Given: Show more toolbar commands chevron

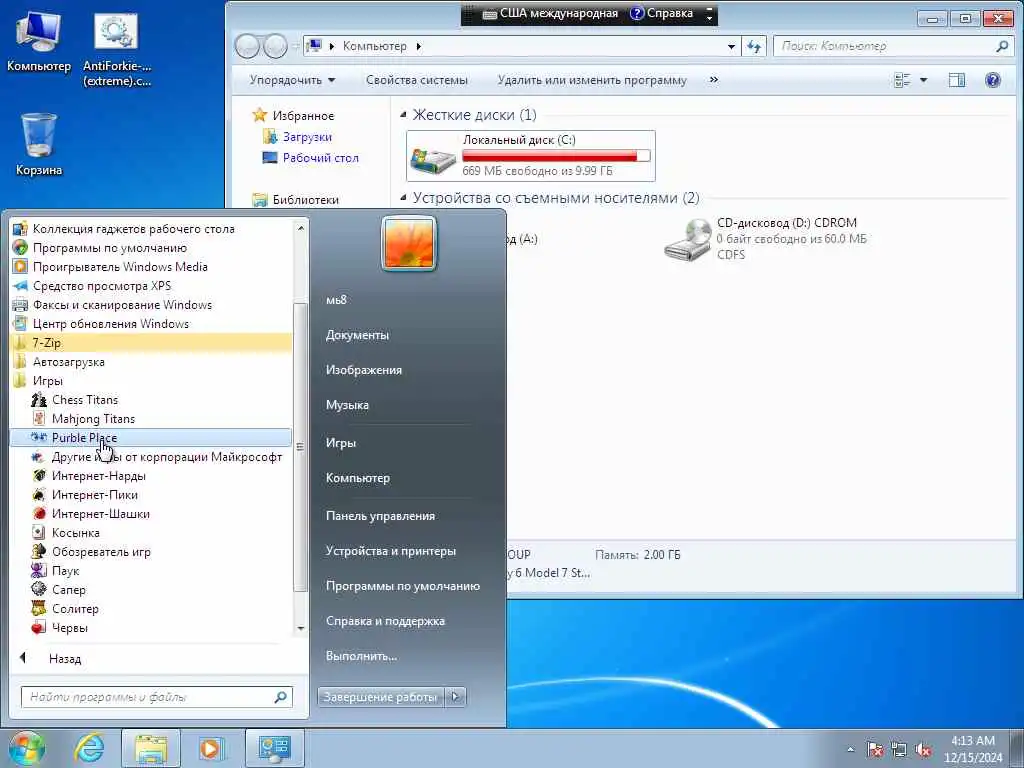Looking at the screenshot, I should 714,80.
